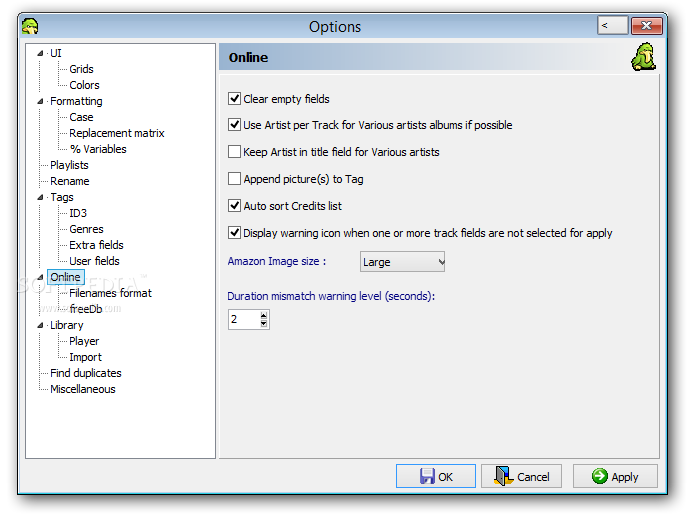Click the '<' title bar button
The height and width of the screenshot is (515, 688).
tap(613, 25)
